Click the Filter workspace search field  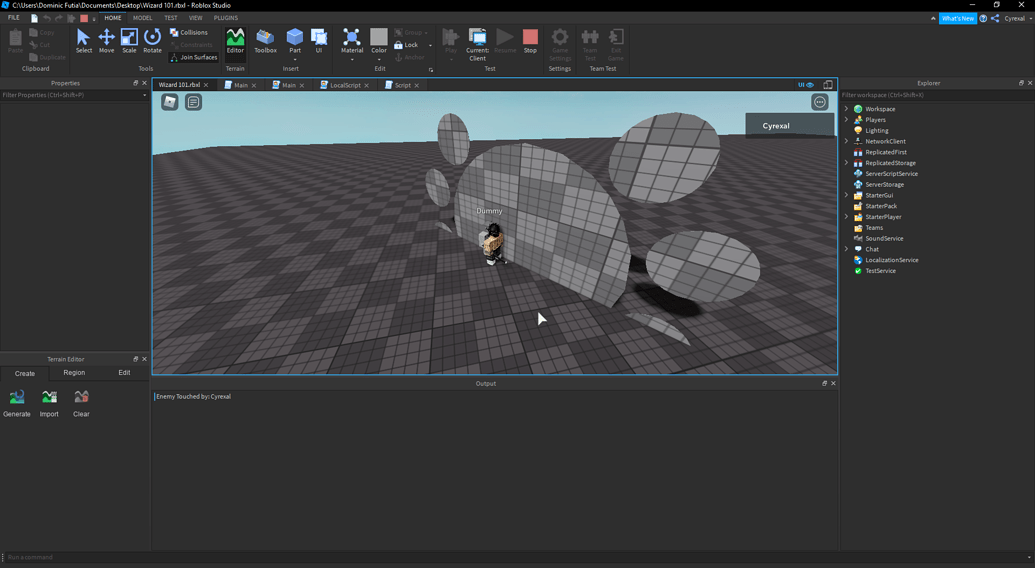(x=937, y=95)
